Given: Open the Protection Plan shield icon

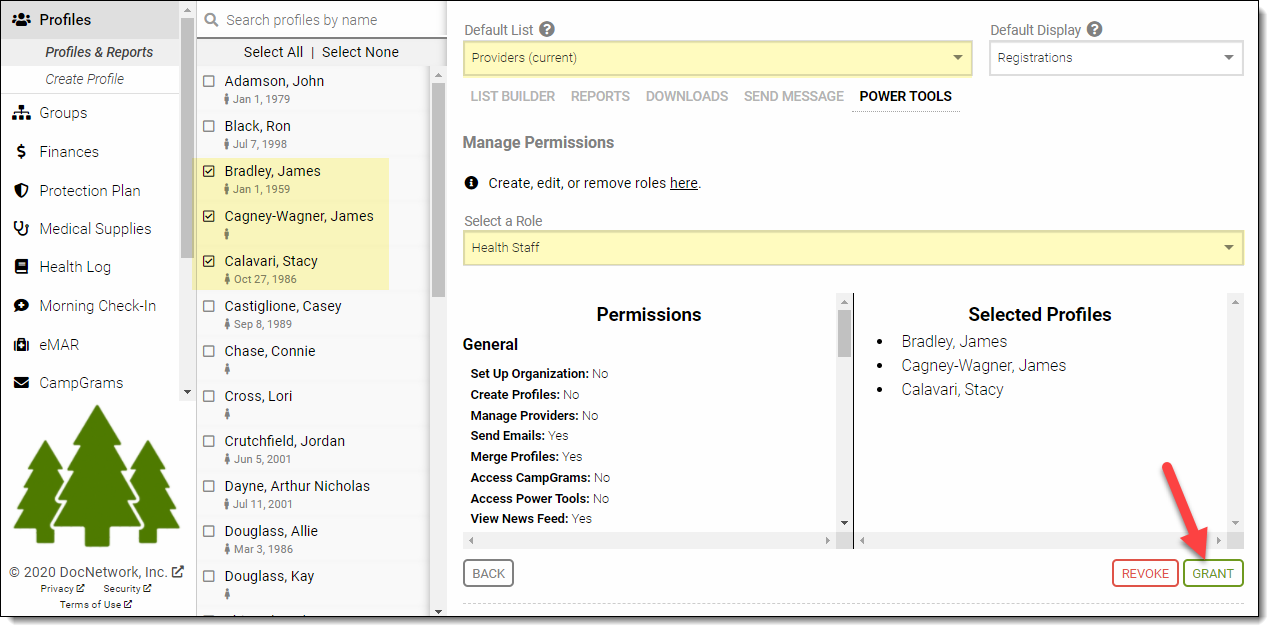Looking at the screenshot, I should pos(21,191).
